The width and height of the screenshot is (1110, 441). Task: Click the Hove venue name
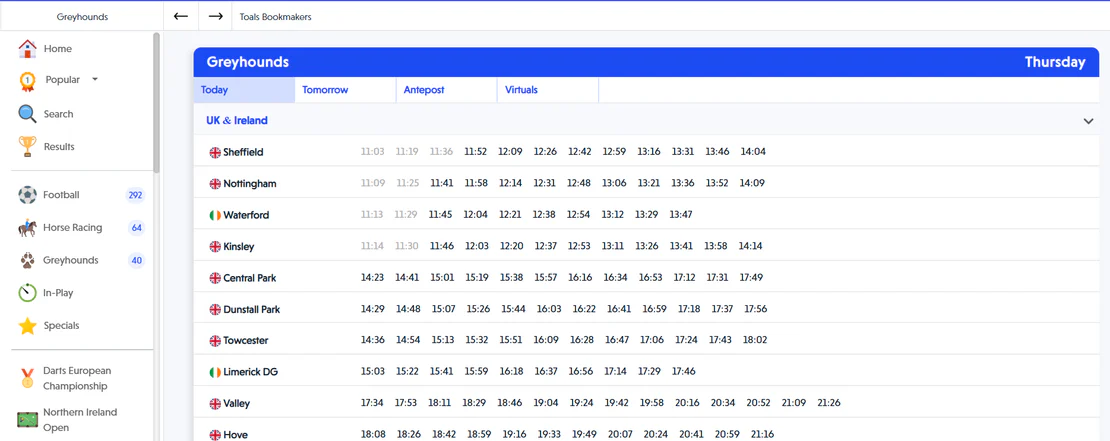click(x=235, y=435)
